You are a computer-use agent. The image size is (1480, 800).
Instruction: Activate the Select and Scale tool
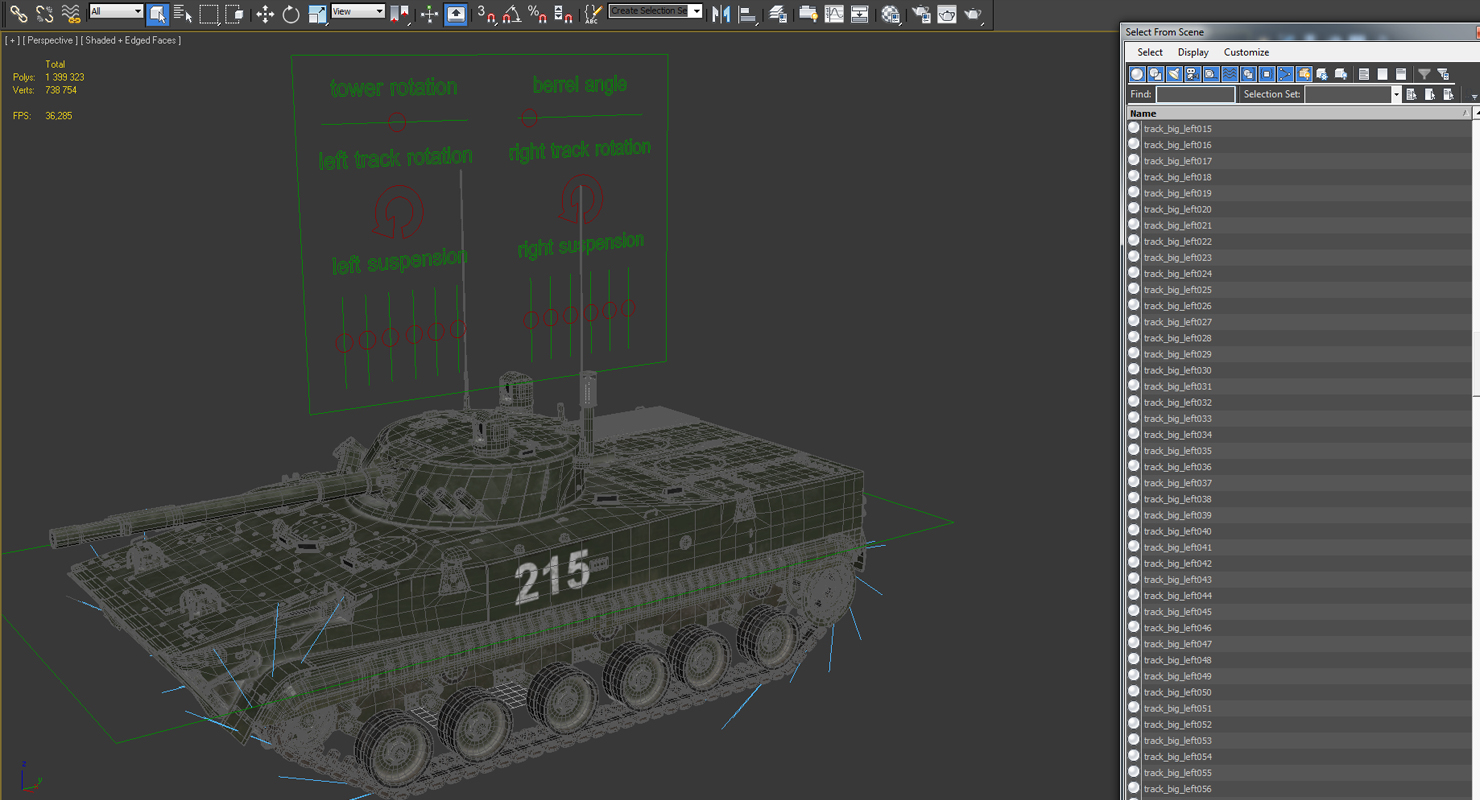[317, 14]
